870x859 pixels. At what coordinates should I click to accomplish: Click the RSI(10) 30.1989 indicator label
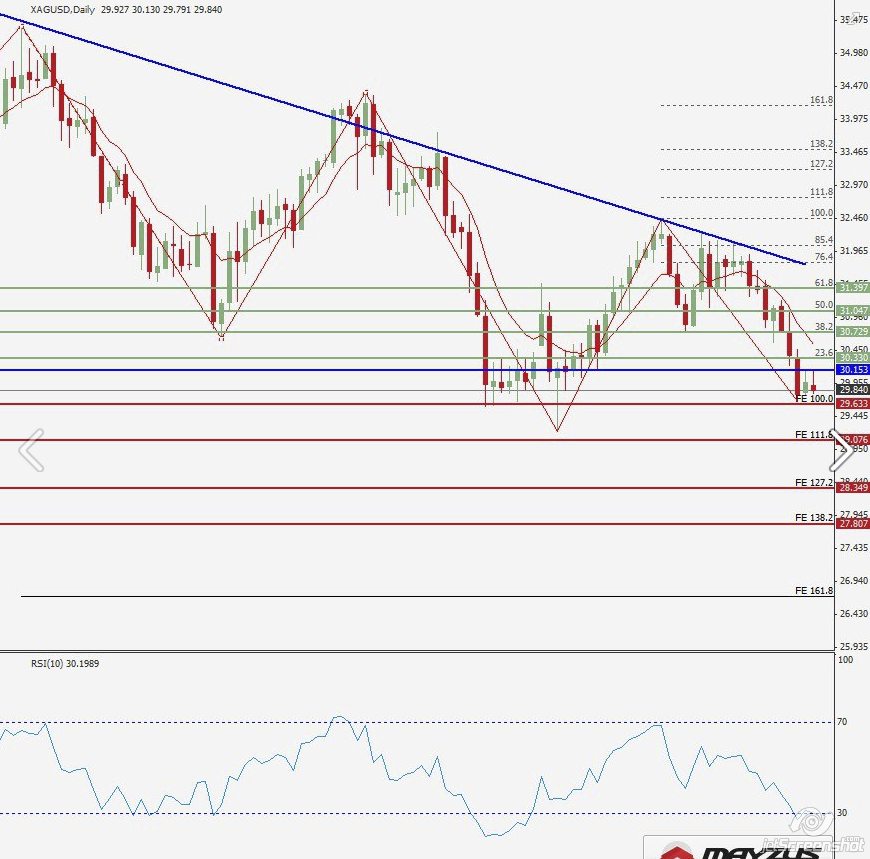pyautogui.click(x=65, y=663)
